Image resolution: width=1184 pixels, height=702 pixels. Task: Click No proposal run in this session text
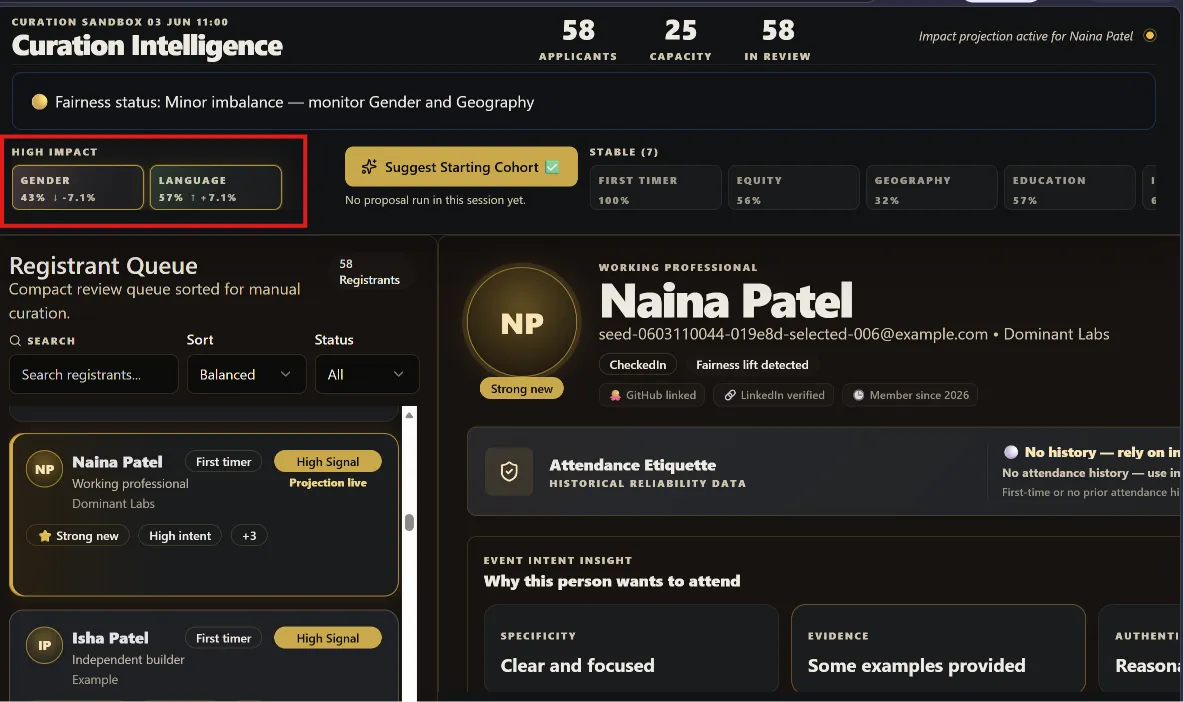435,200
